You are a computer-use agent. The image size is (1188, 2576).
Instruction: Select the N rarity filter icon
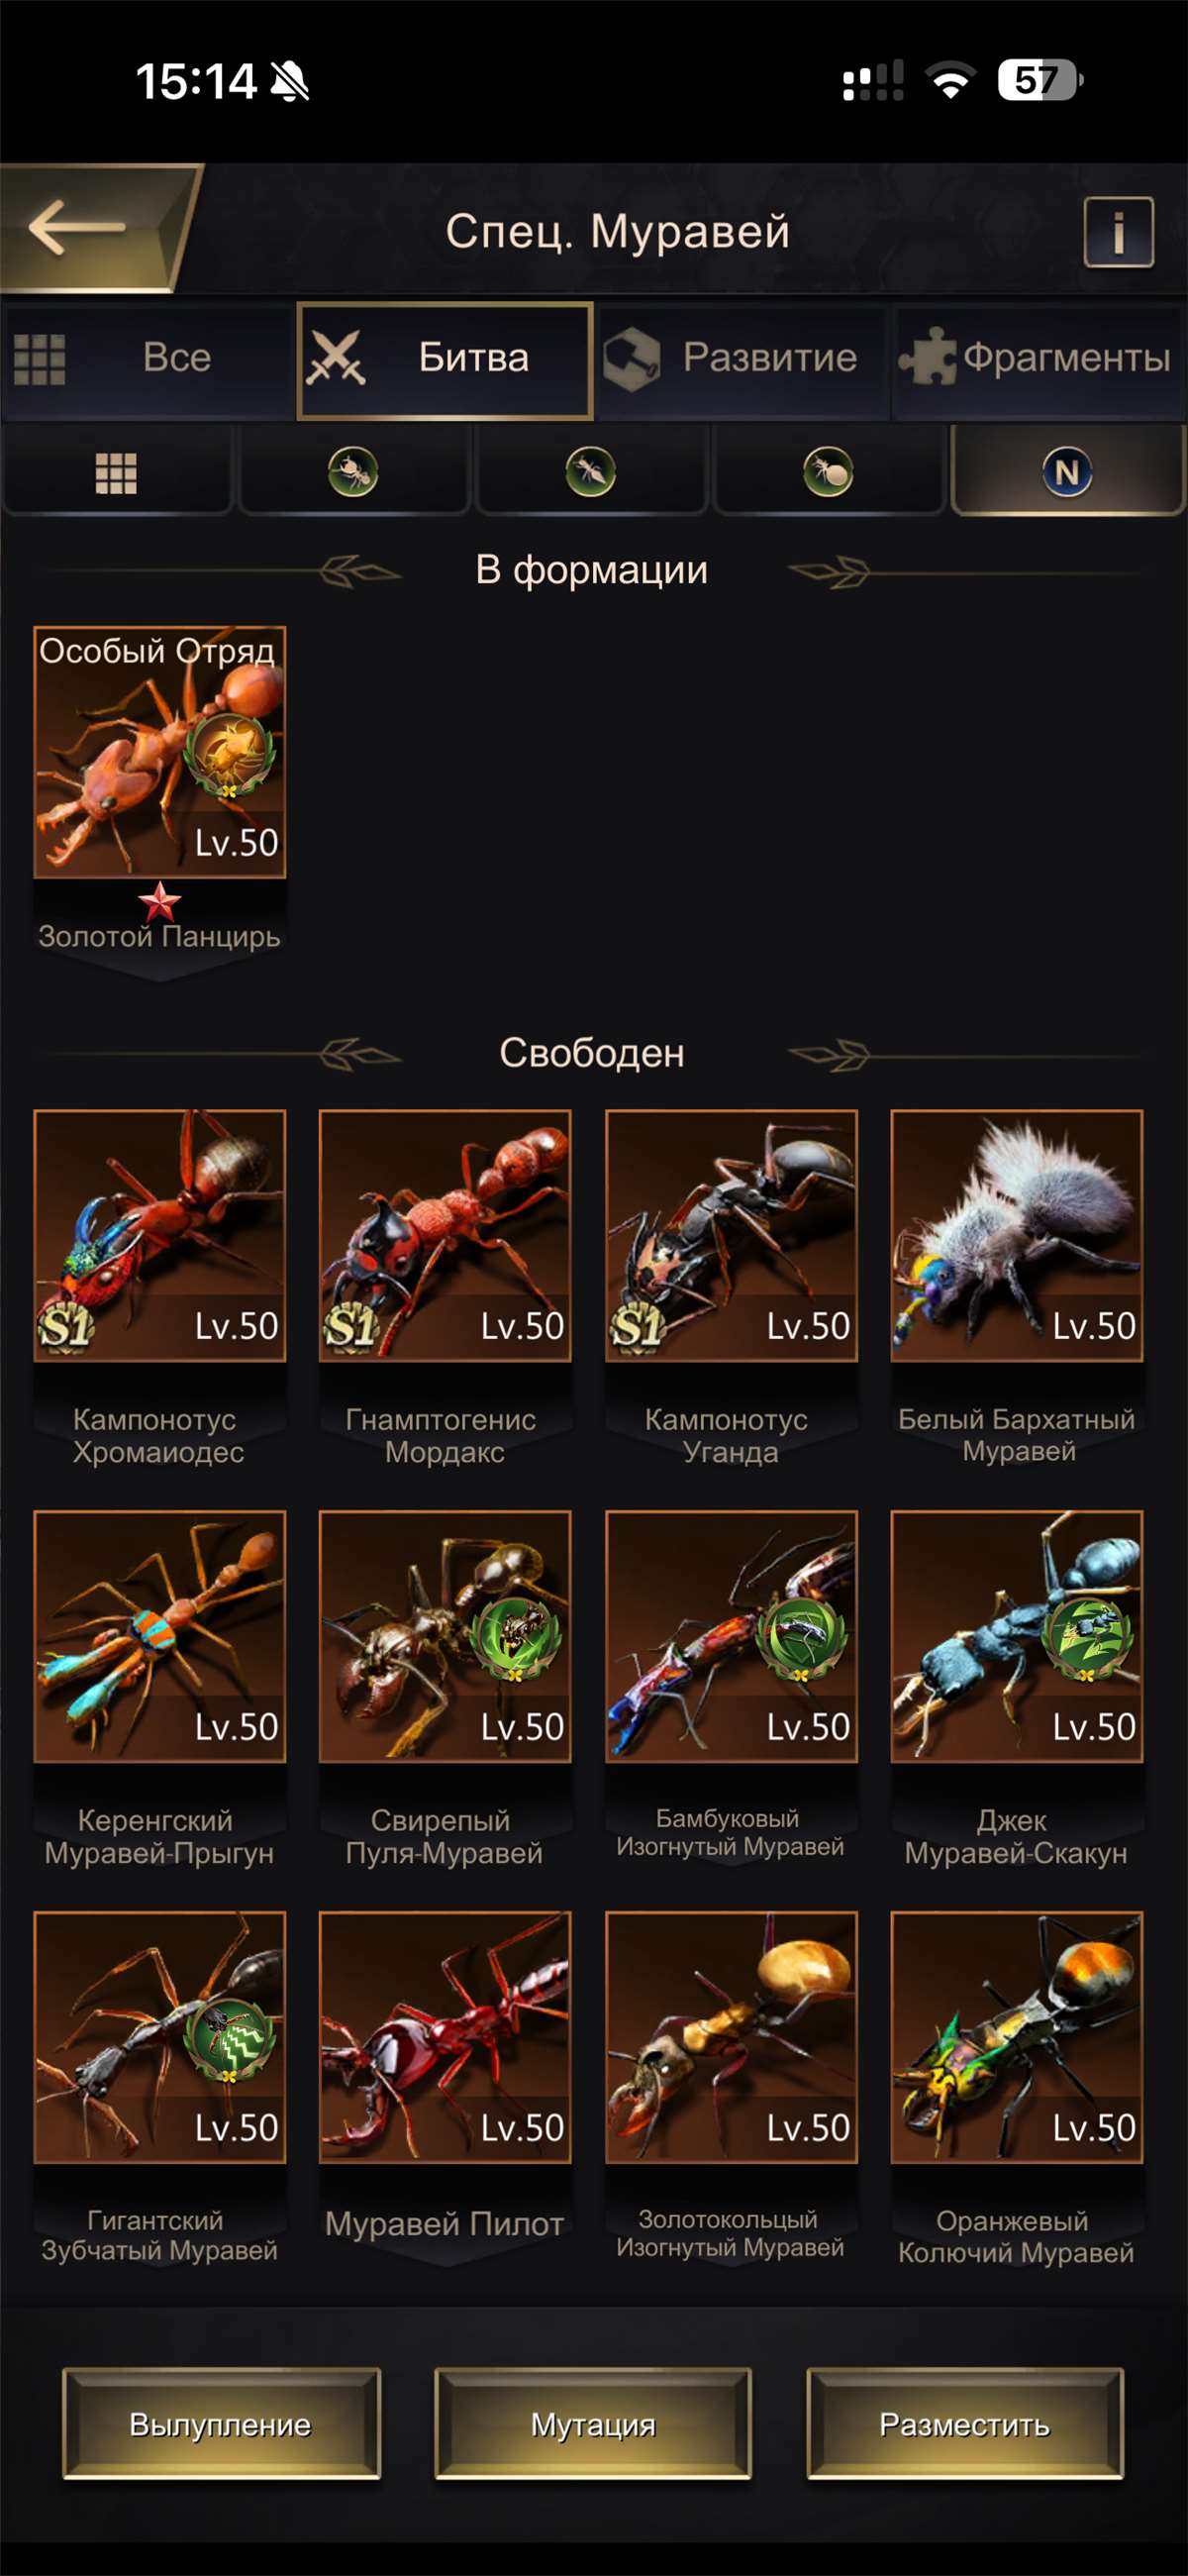[1067, 472]
